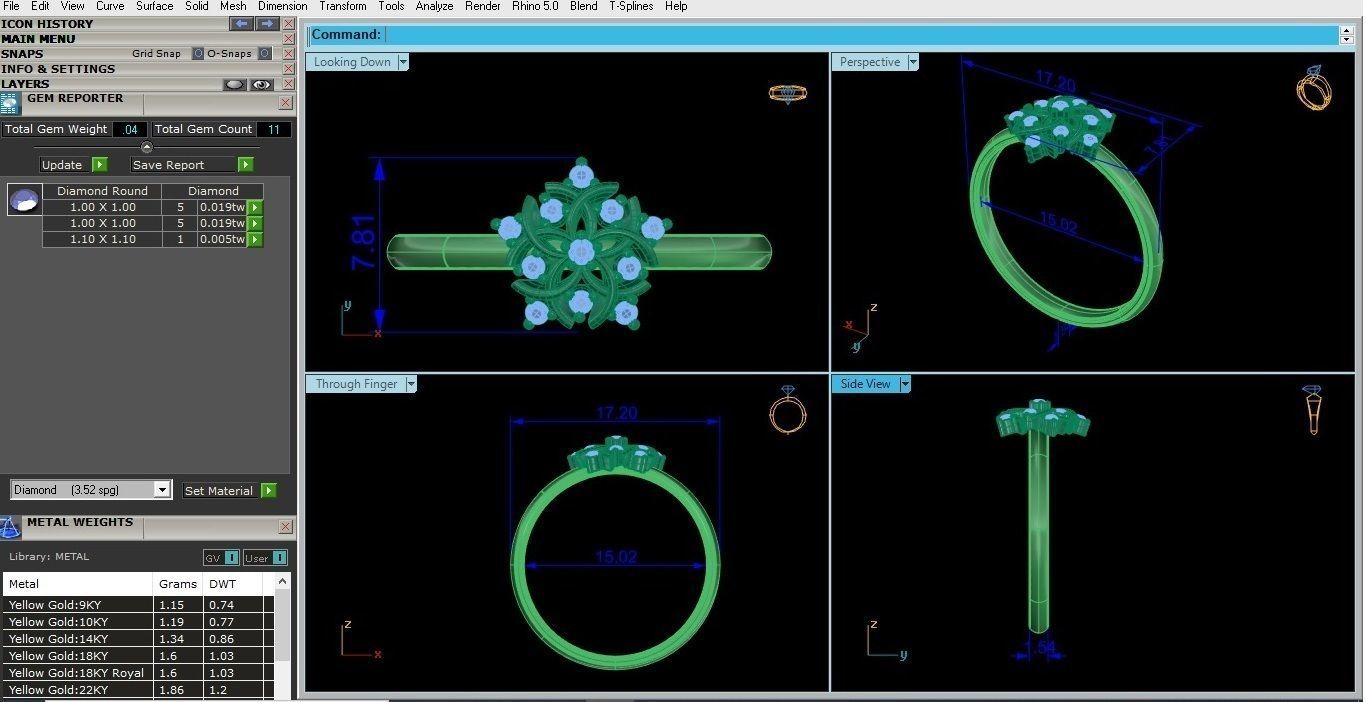Click metal list scrollbar up arrow
This screenshot has height=702, width=1366.
(x=282, y=582)
